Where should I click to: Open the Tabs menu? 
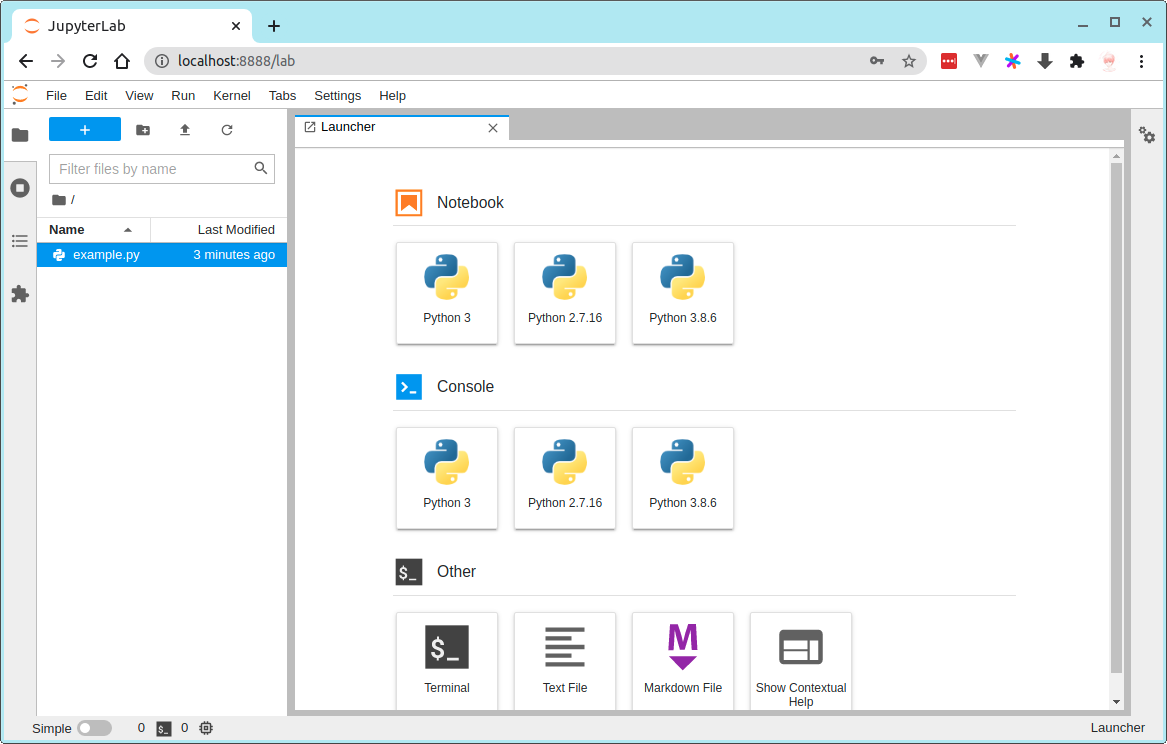click(x=282, y=95)
